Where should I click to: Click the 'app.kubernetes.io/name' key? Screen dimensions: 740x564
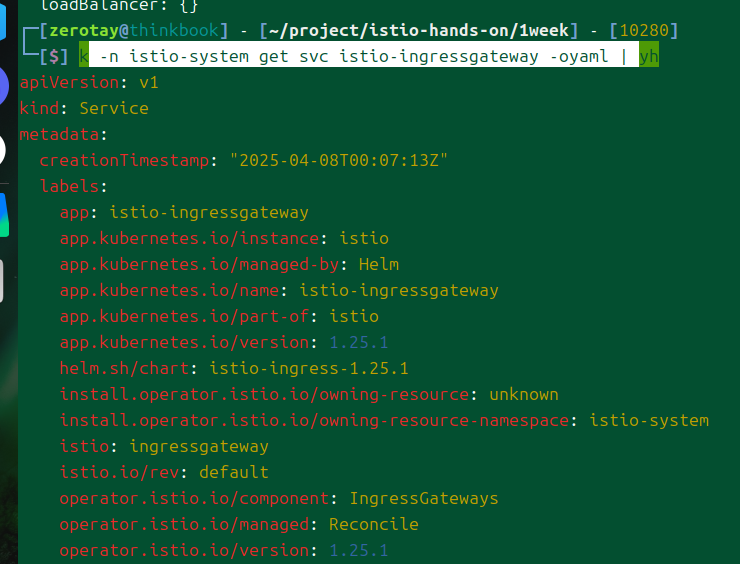coord(169,290)
